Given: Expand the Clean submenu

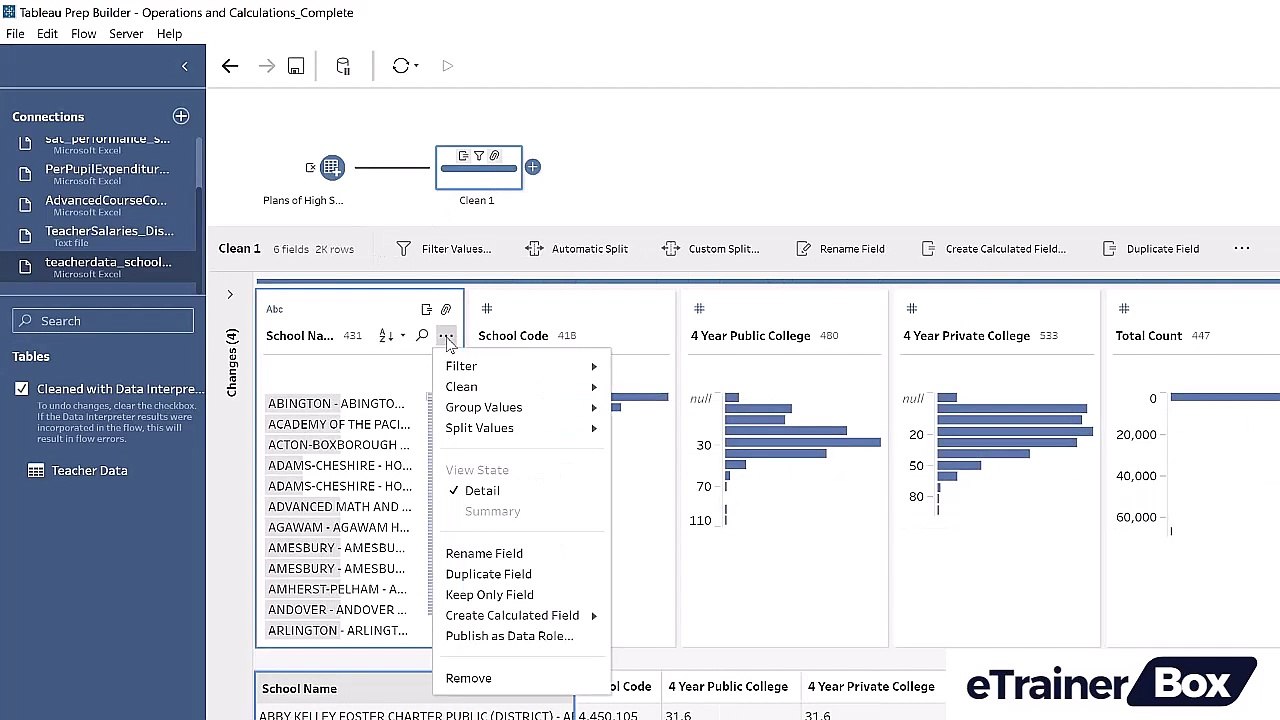Looking at the screenshot, I should 521,387.
